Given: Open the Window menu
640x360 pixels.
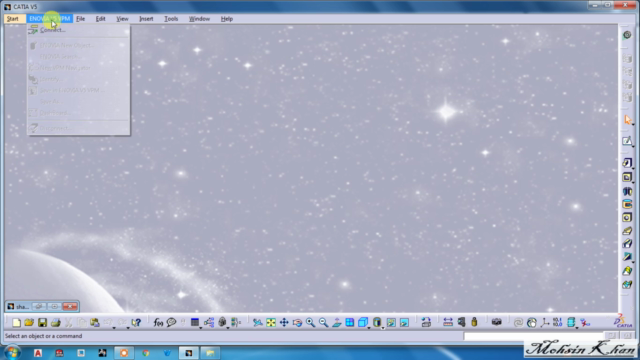Looking at the screenshot, I should tap(199, 19).
